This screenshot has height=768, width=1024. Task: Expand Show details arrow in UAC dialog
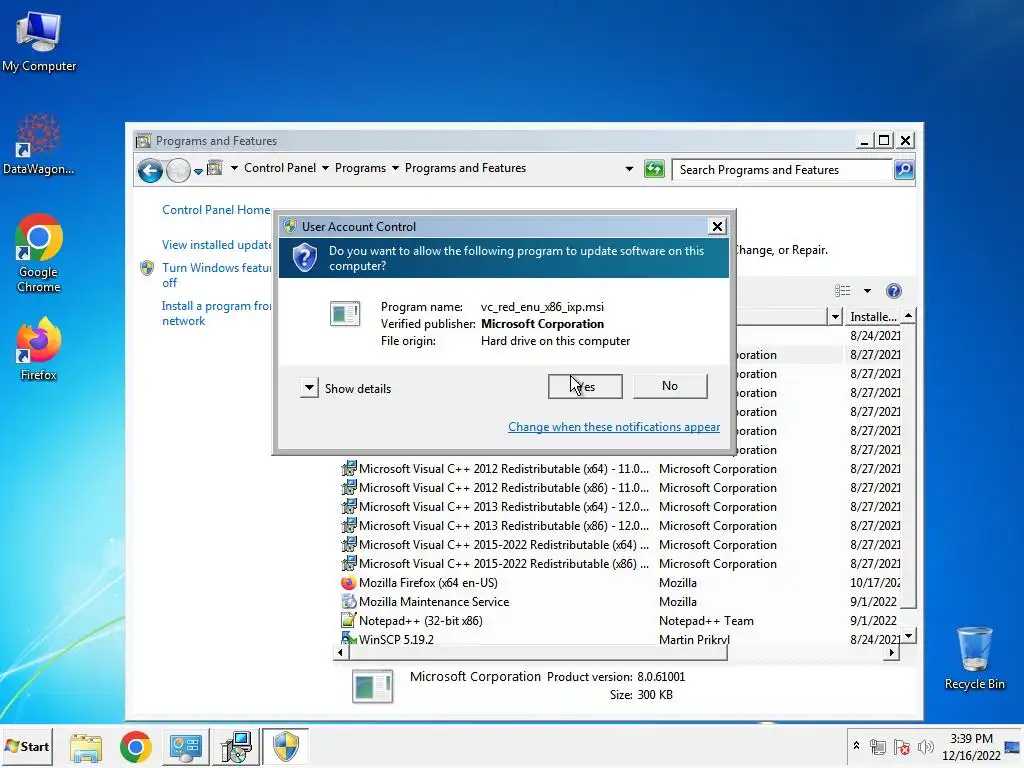pos(309,388)
